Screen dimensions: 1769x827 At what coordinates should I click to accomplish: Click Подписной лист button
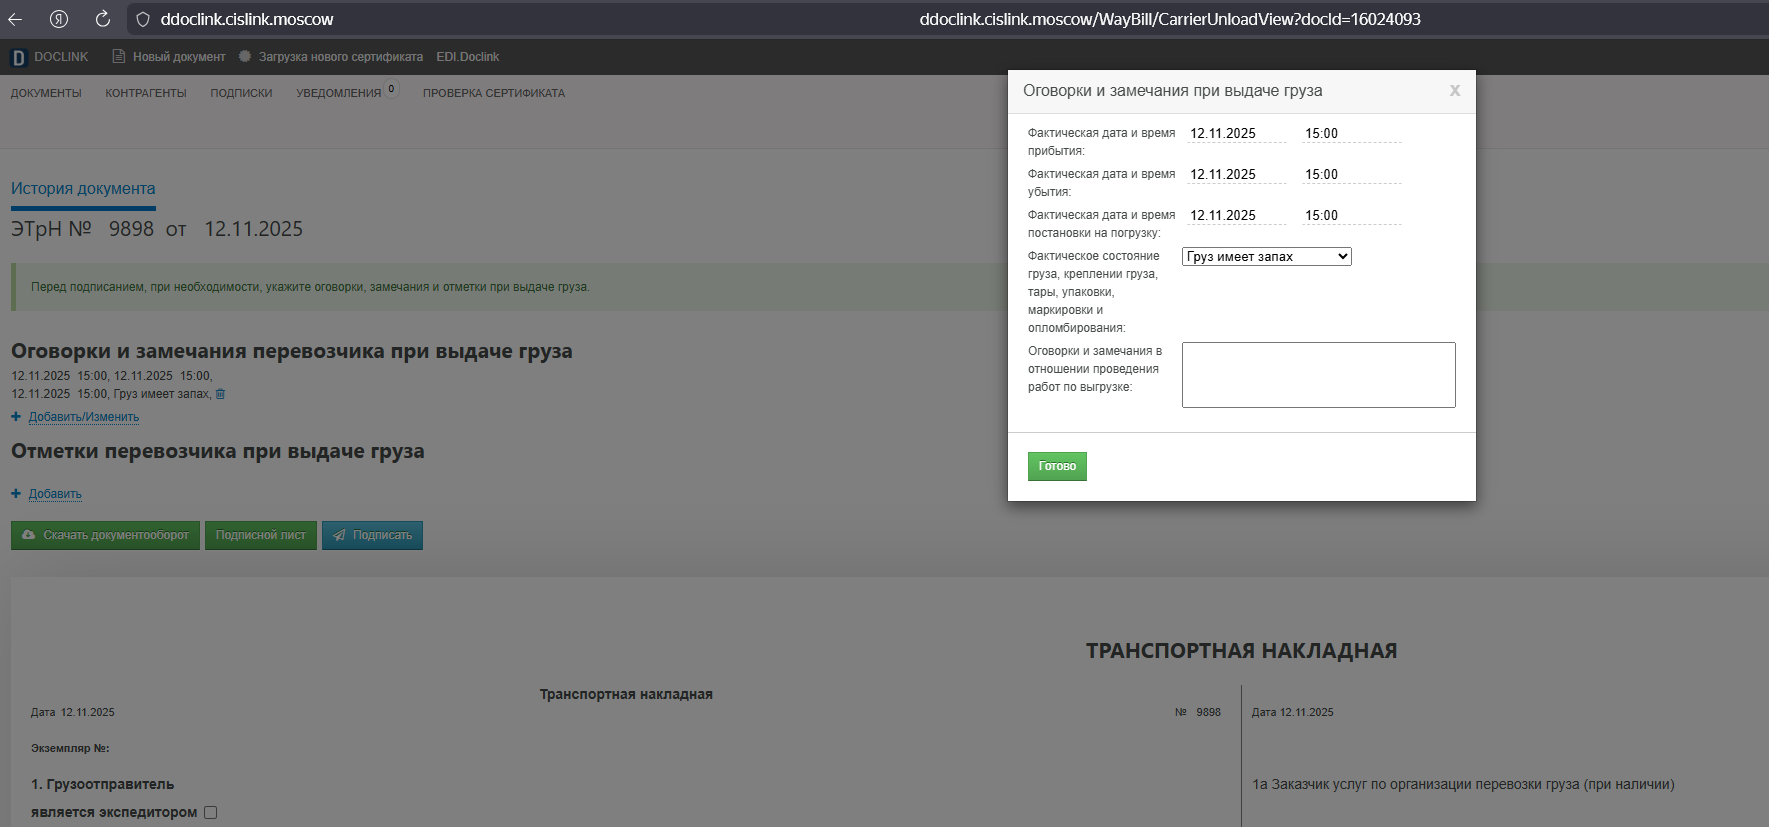[261, 535]
